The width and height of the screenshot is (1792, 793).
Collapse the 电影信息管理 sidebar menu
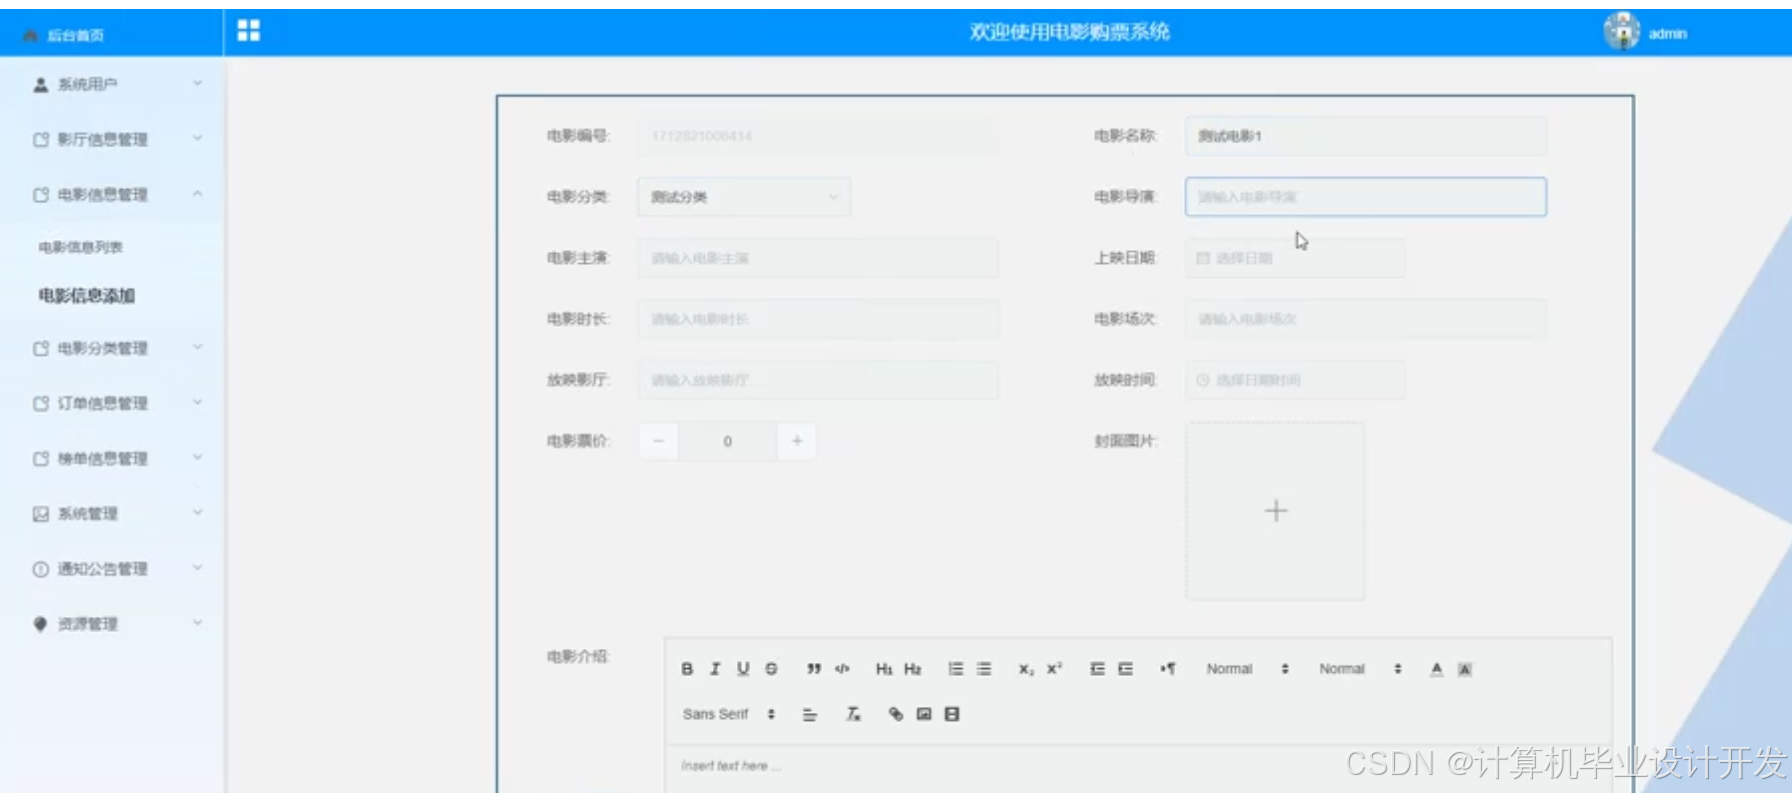[112, 194]
